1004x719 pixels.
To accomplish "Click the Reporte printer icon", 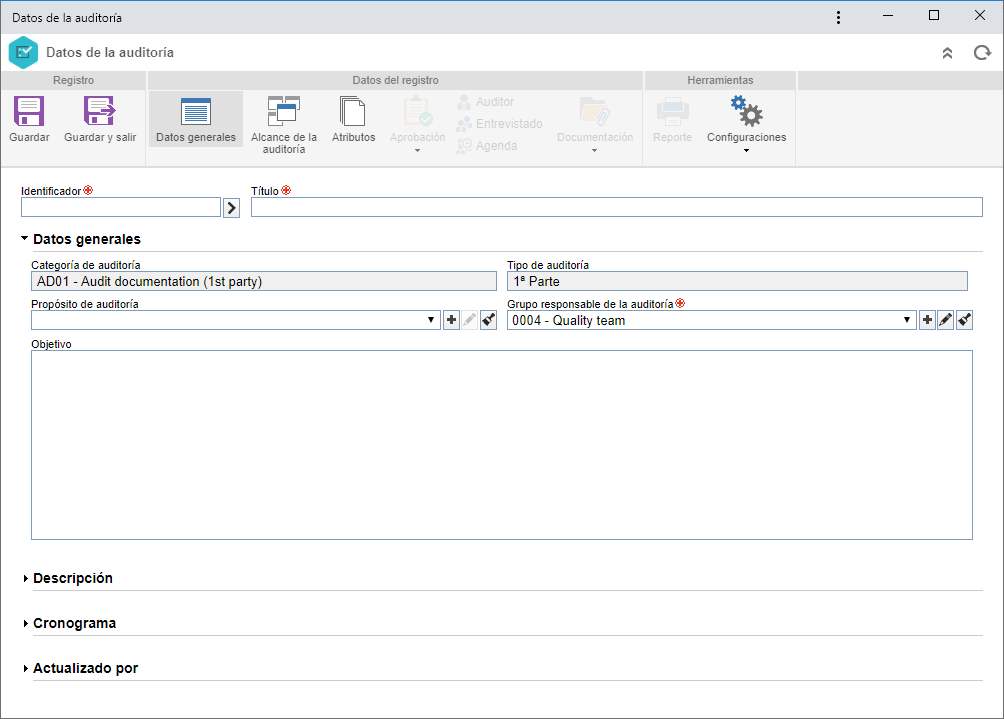I will [672, 112].
